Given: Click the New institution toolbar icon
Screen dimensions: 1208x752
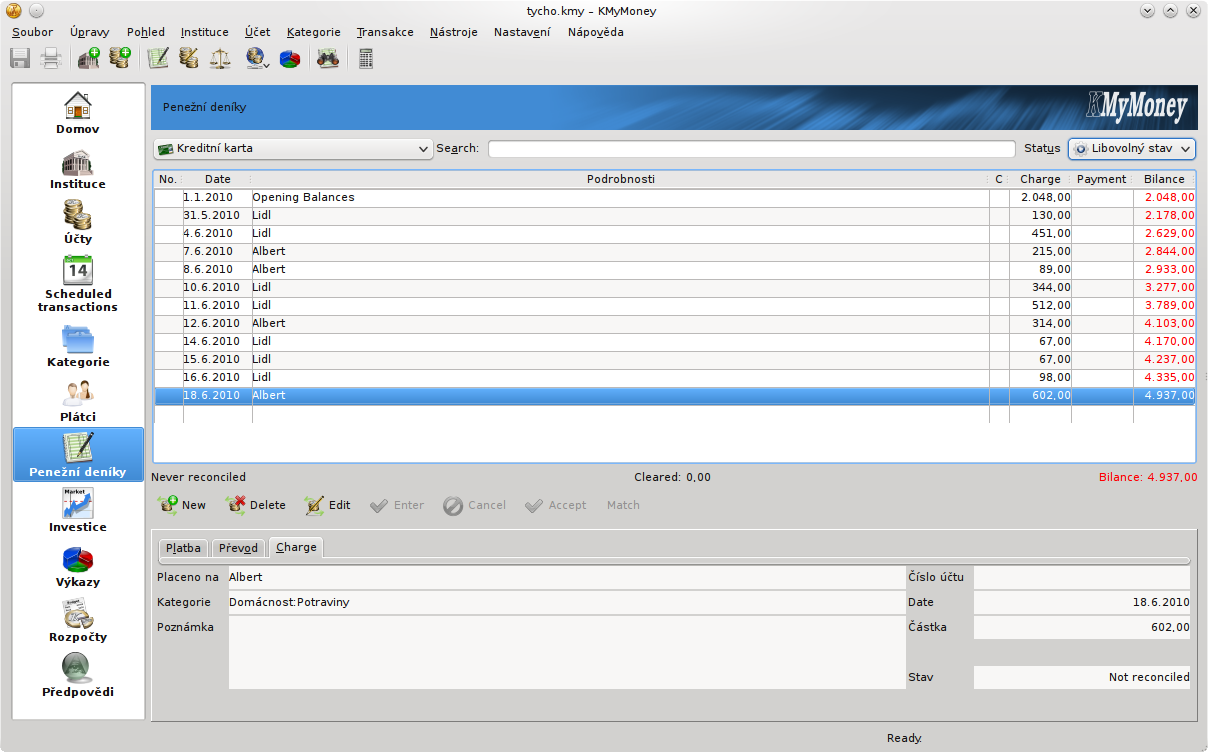Looking at the screenshot, I should (89, 59).
